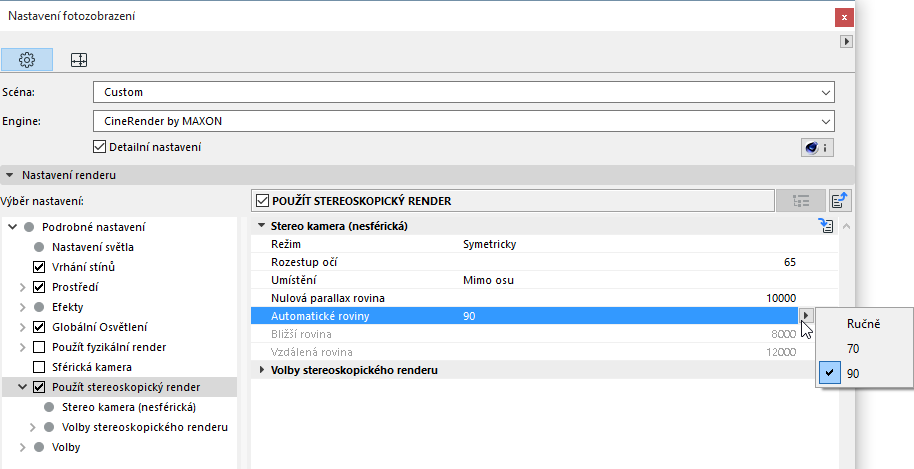Click the Stereo kamera import settings icon
Viewport: 914px width, 469px height.
point(826,227)
